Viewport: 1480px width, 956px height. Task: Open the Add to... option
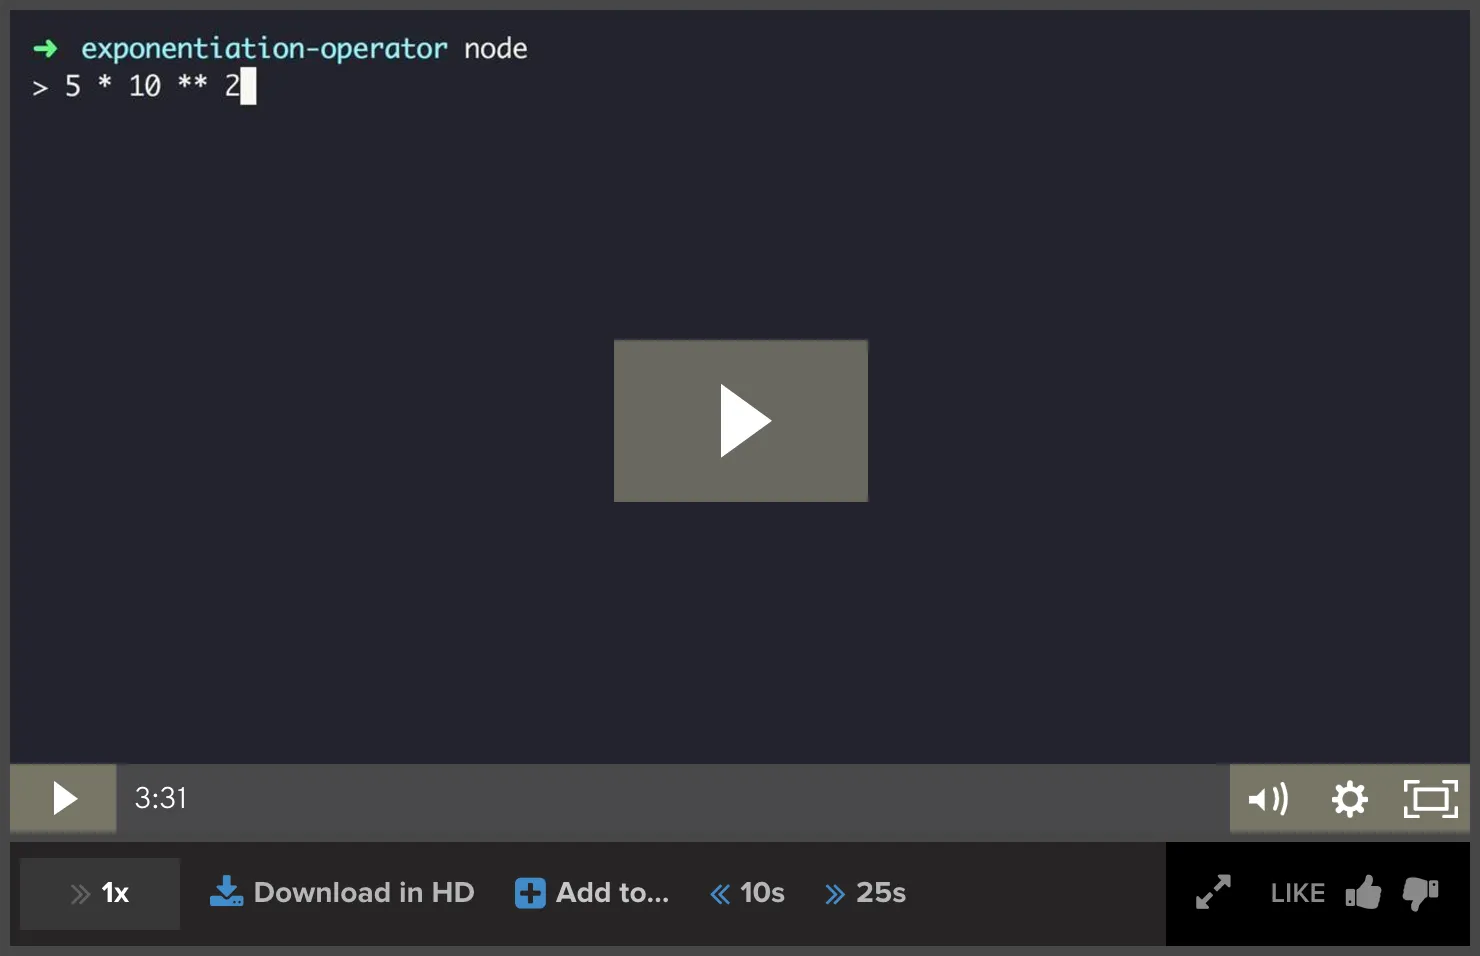pyautogui.click(x=613, y=893)
